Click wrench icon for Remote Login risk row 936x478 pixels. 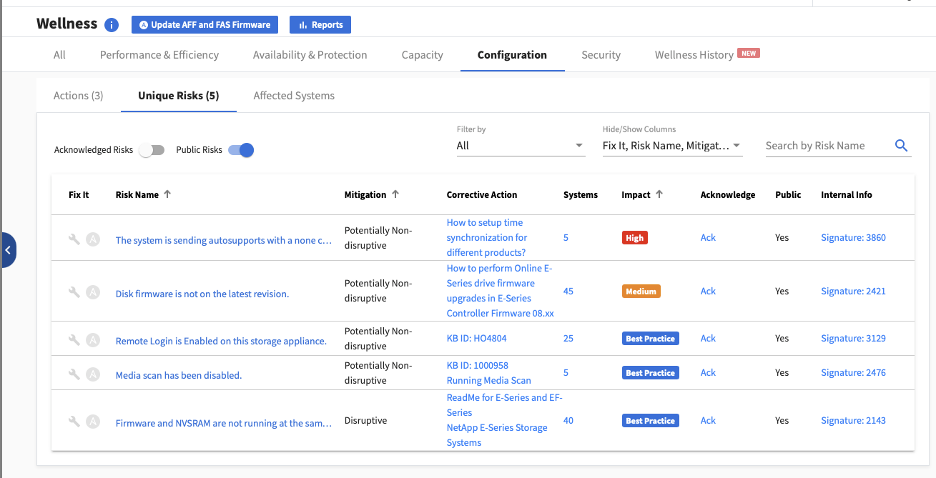point(74,340)
